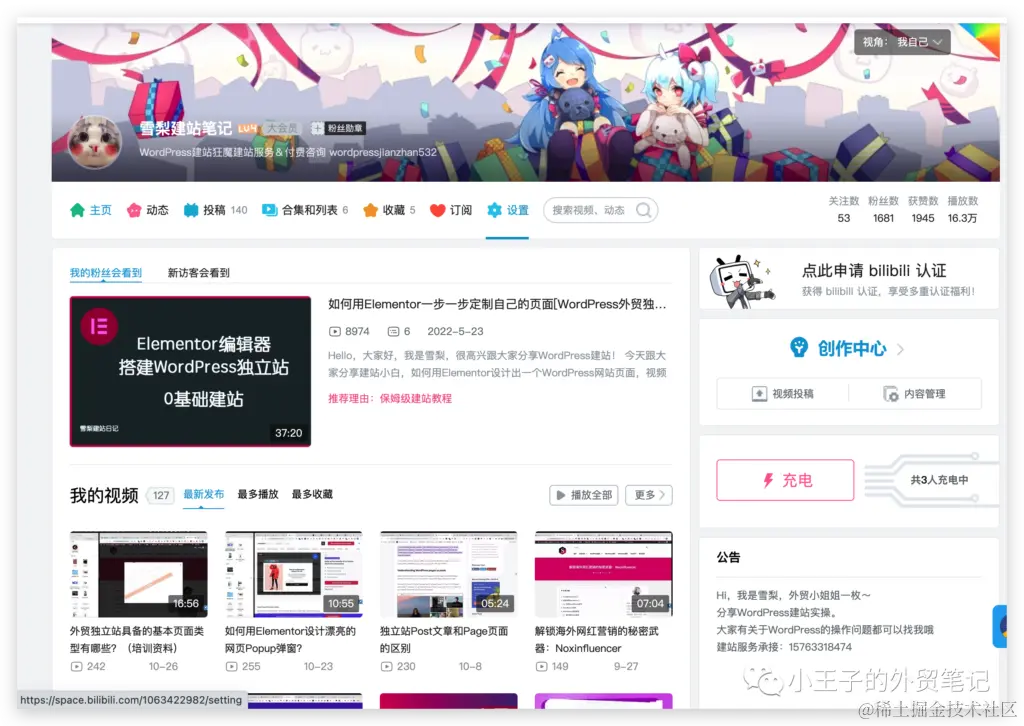
Task: Click the 内容管理 button
Action: pyautogui.click(x=914, y=394)
